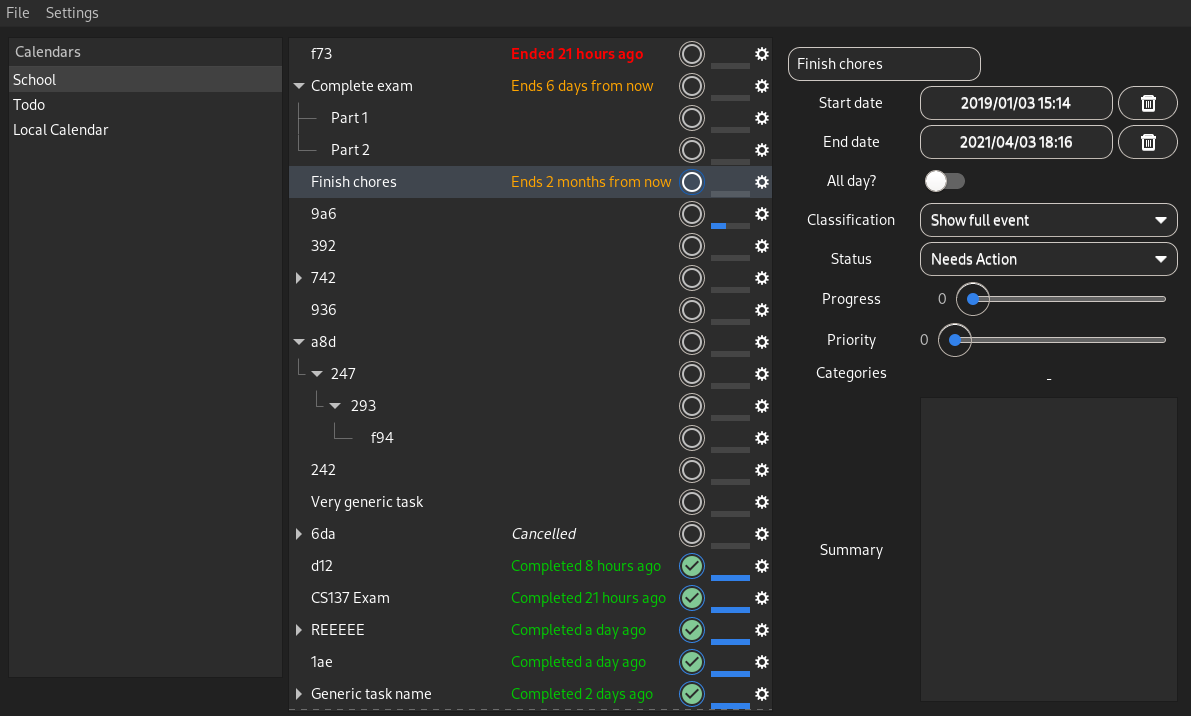
Task: Expand the 742 task tree
Action: (x=298, y=278)
